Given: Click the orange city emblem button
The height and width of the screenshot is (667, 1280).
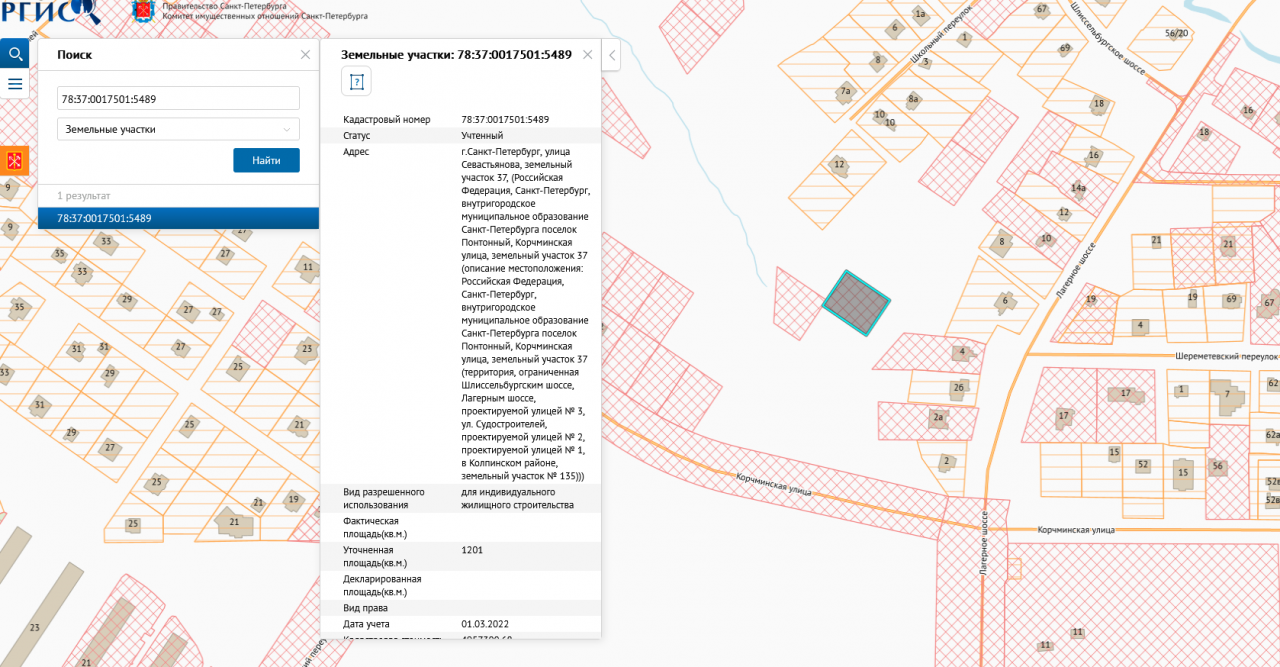Looking at the screenshot, I should point(15,160).
